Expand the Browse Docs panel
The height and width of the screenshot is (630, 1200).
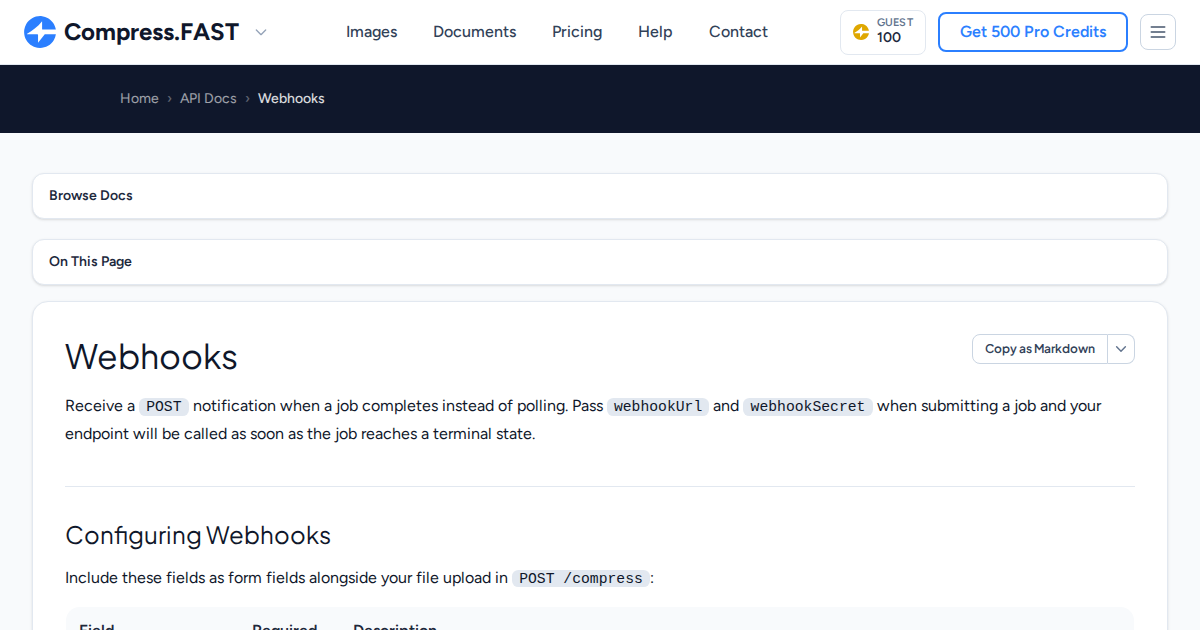(x=600, y=196)
